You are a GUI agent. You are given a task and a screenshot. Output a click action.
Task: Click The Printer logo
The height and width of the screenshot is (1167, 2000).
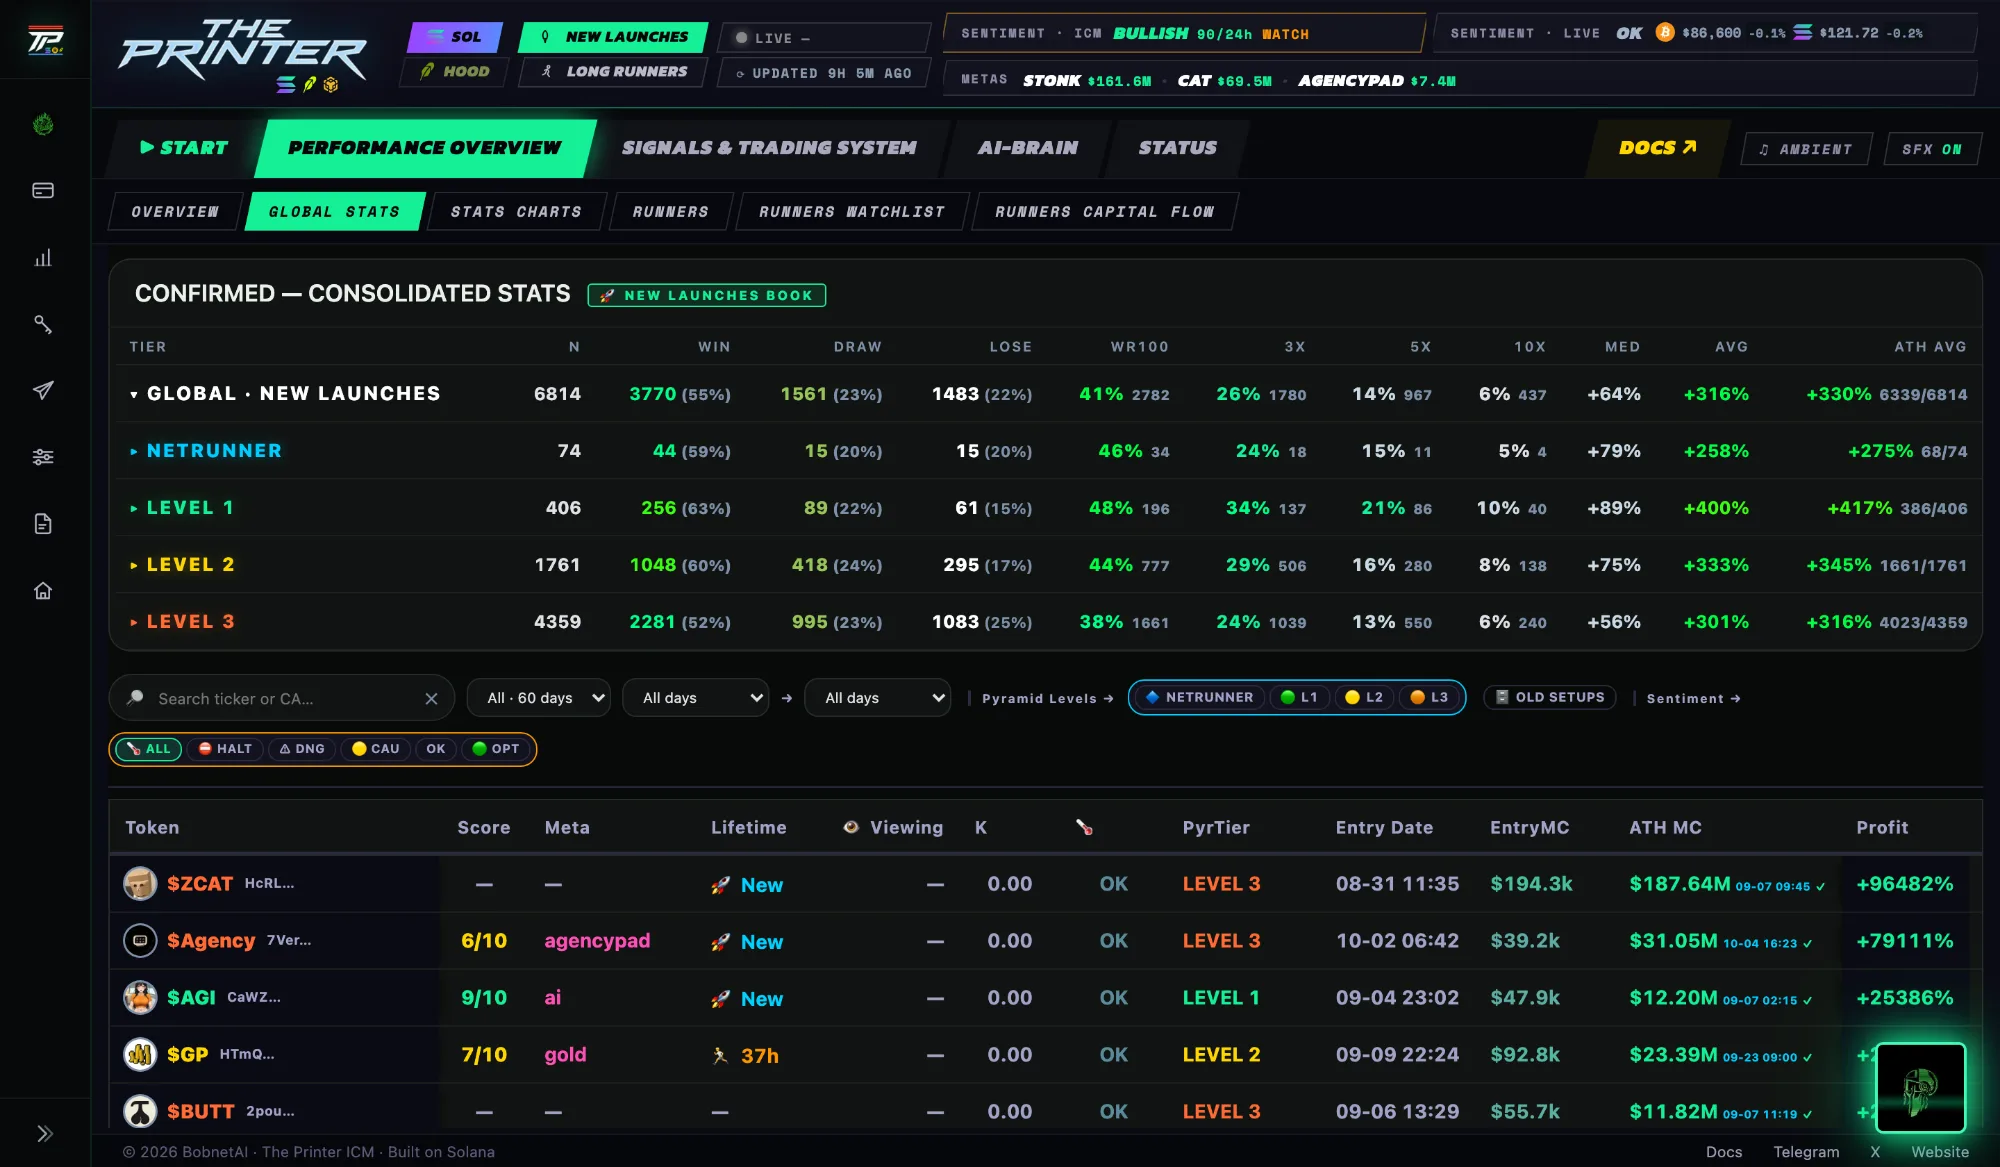coord(243,55)
